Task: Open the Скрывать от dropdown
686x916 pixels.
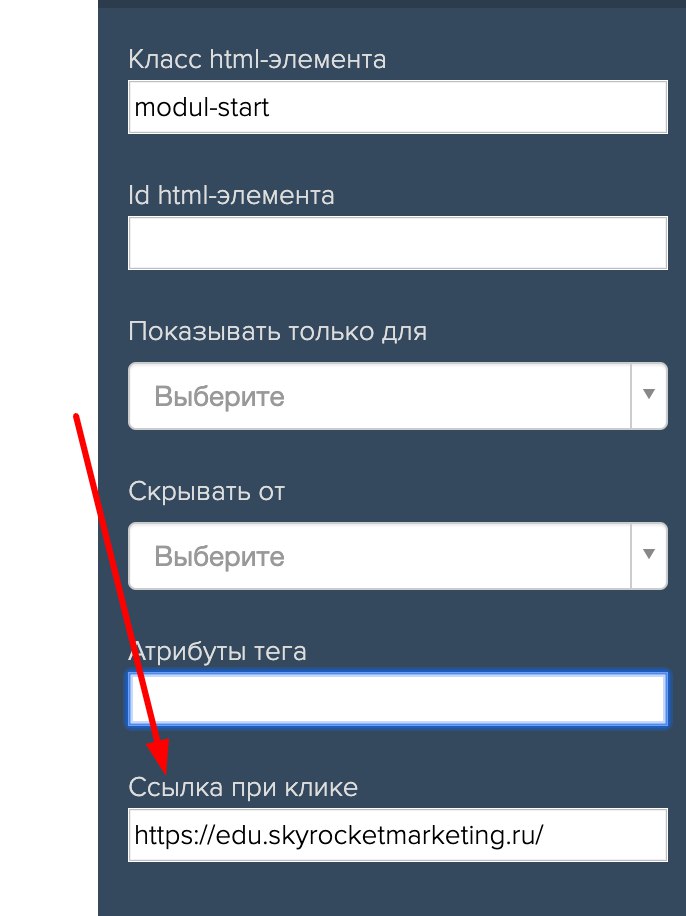Action: (397, 556)
